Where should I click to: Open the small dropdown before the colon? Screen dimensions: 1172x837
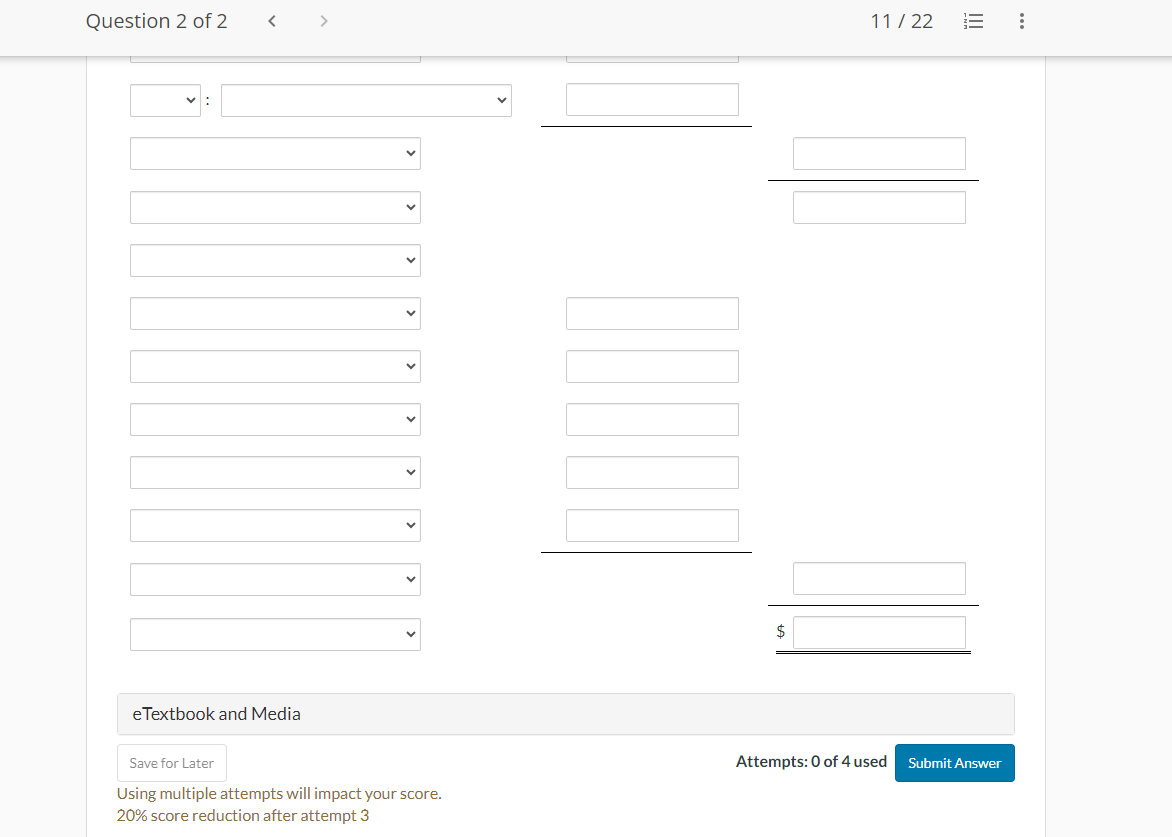pyautogui.click(x=165, y=100)
